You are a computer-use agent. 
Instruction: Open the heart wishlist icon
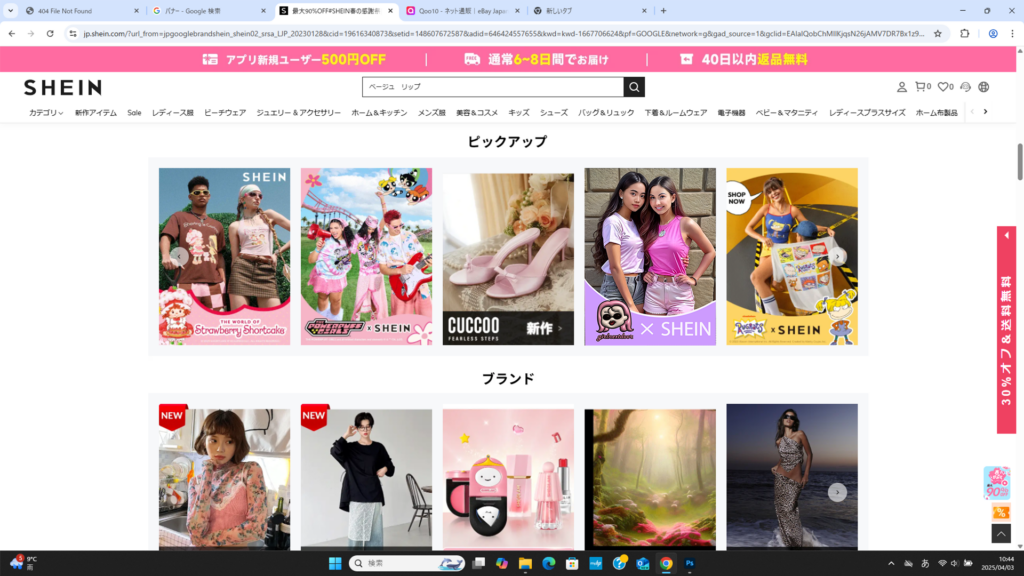[x=944, y=87]
